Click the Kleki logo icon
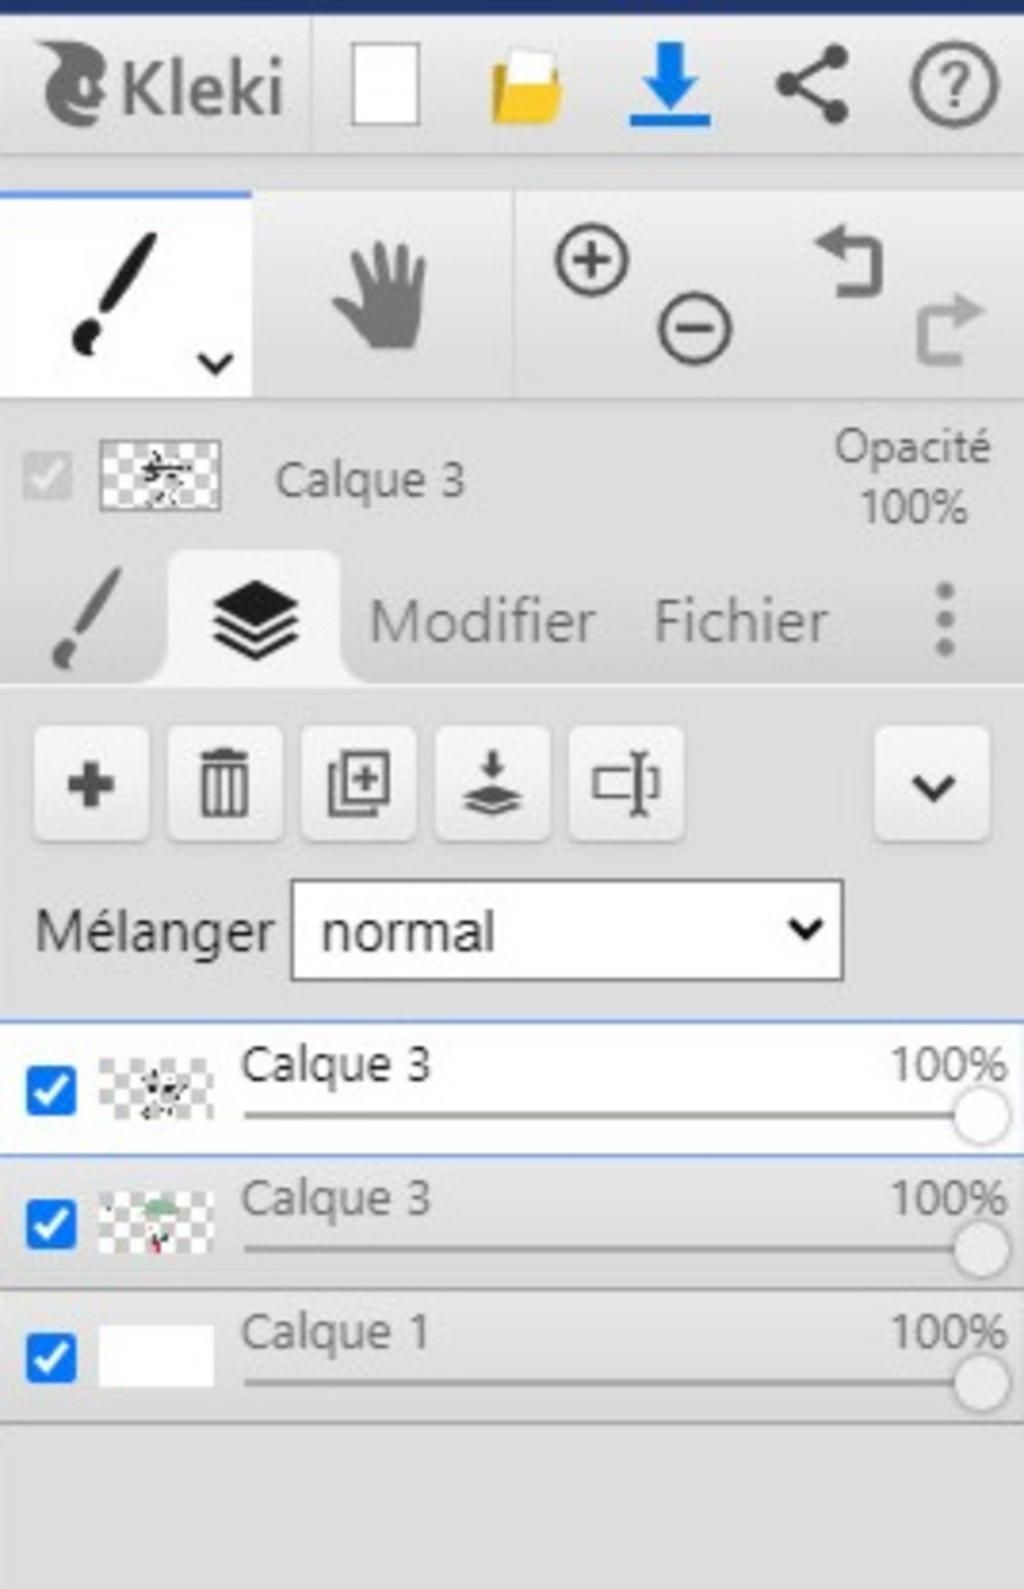Viewport: 1024px width, 1589px height. pyautogui.click(x=76, y=84)
